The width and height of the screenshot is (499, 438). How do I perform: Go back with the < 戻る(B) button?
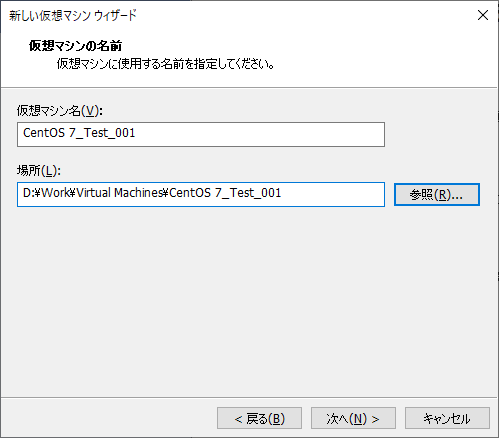pos(259,418)
